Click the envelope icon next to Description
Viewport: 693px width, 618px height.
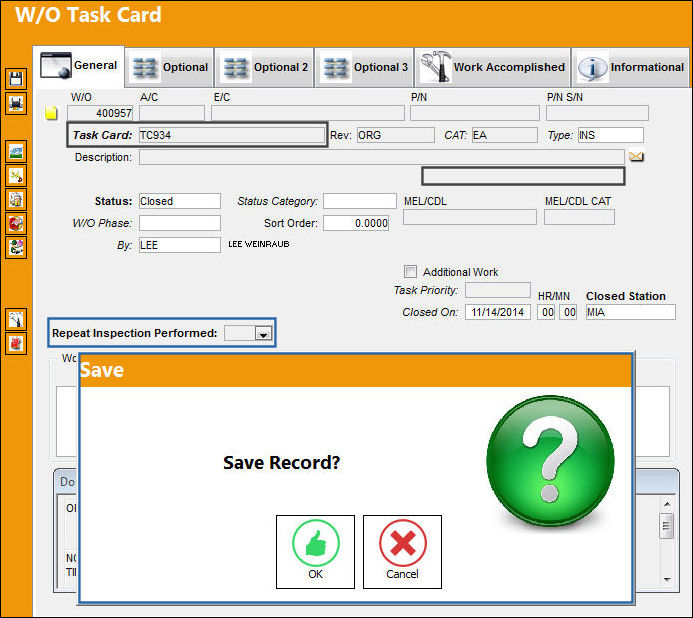coord(636,156)
